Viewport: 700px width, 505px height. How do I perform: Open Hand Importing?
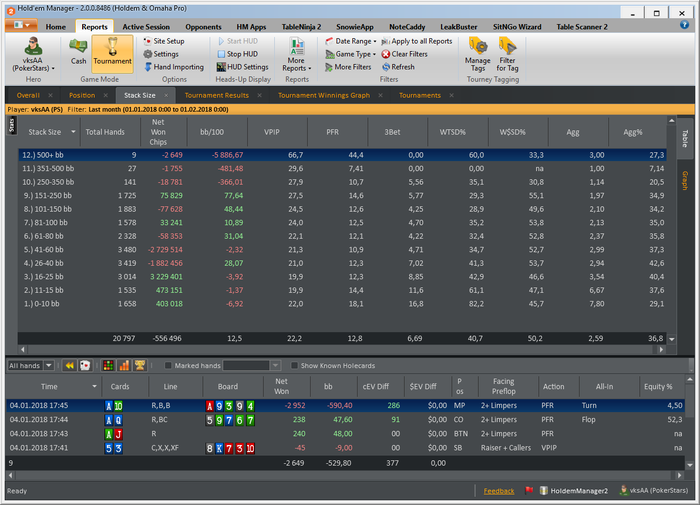[174, 67]
